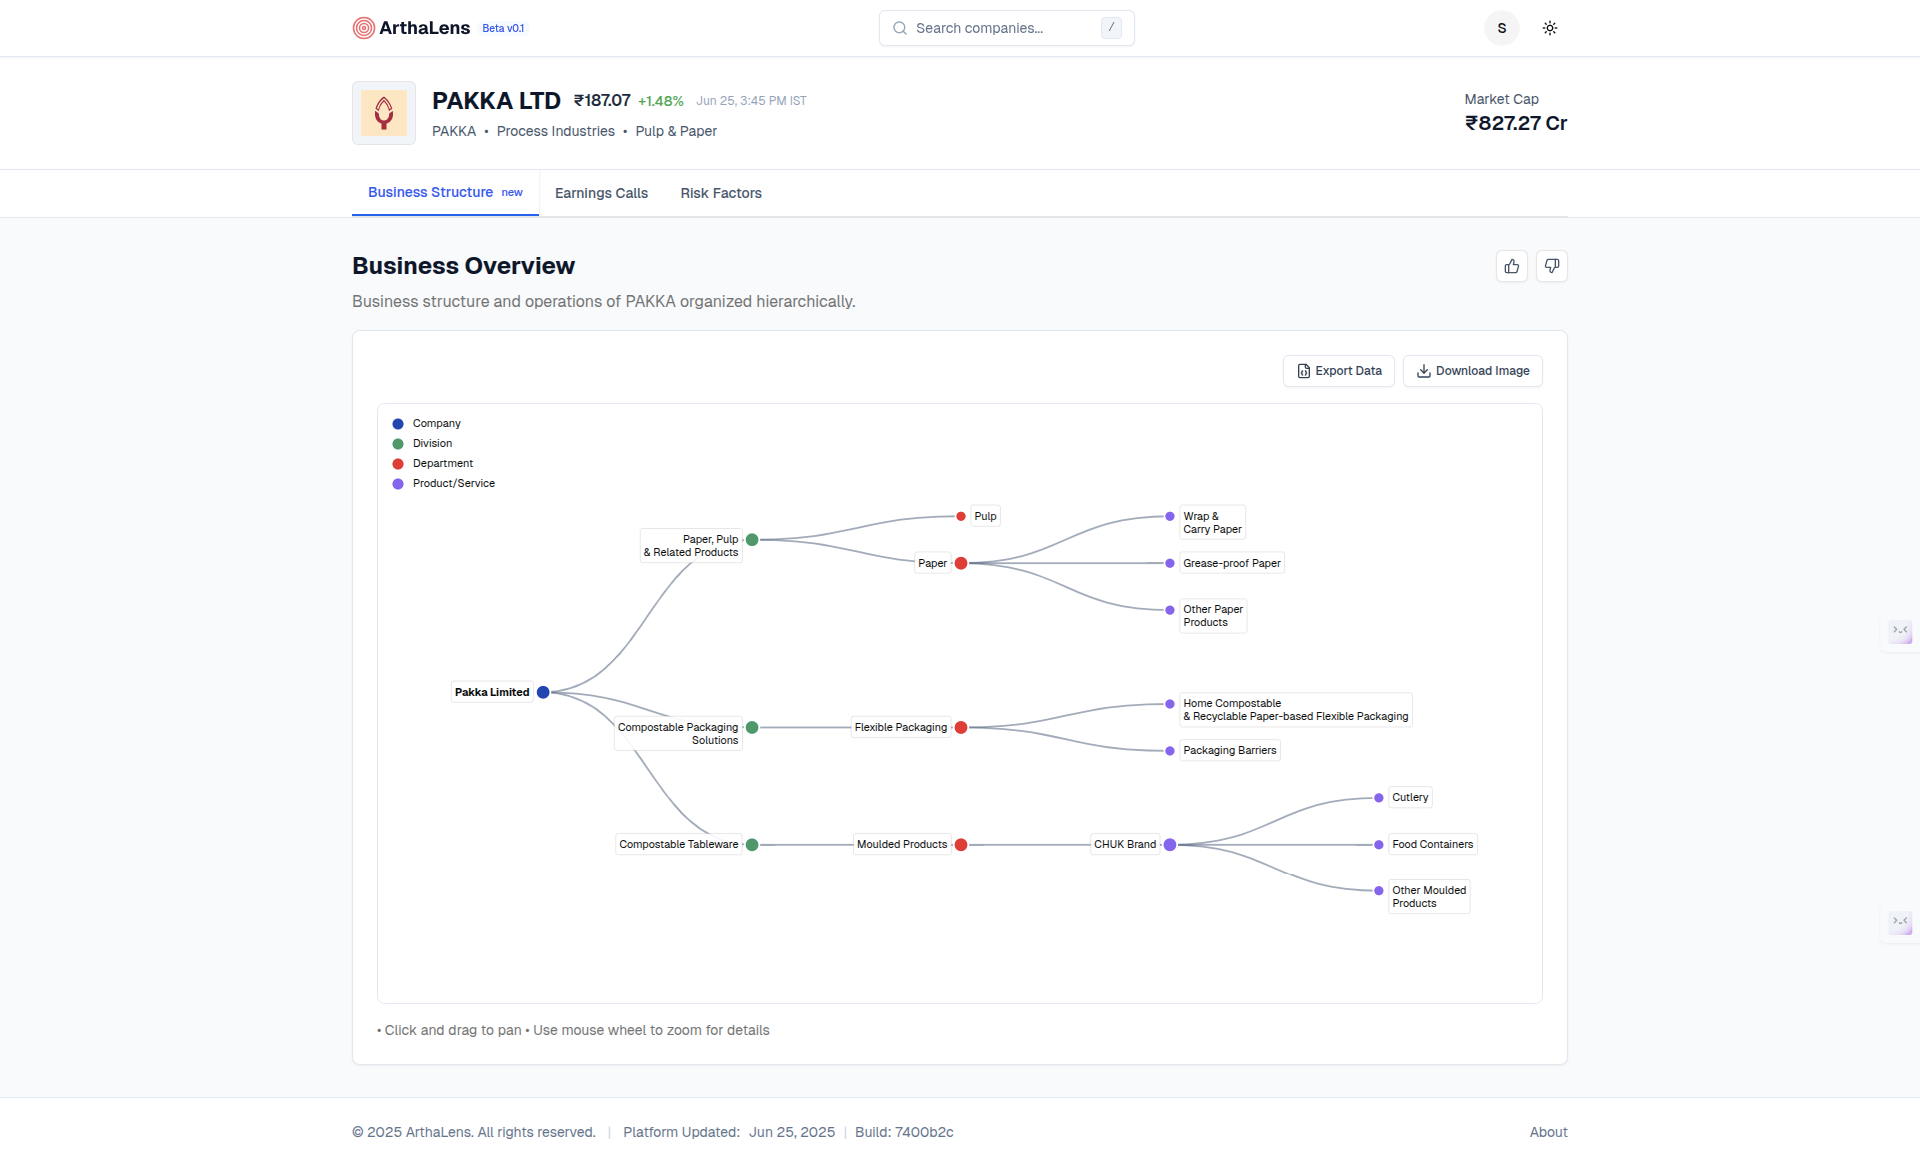Click the document icon on the Export Data button
Viewport: 1920px width, 1167px height.
(1304, 371)
